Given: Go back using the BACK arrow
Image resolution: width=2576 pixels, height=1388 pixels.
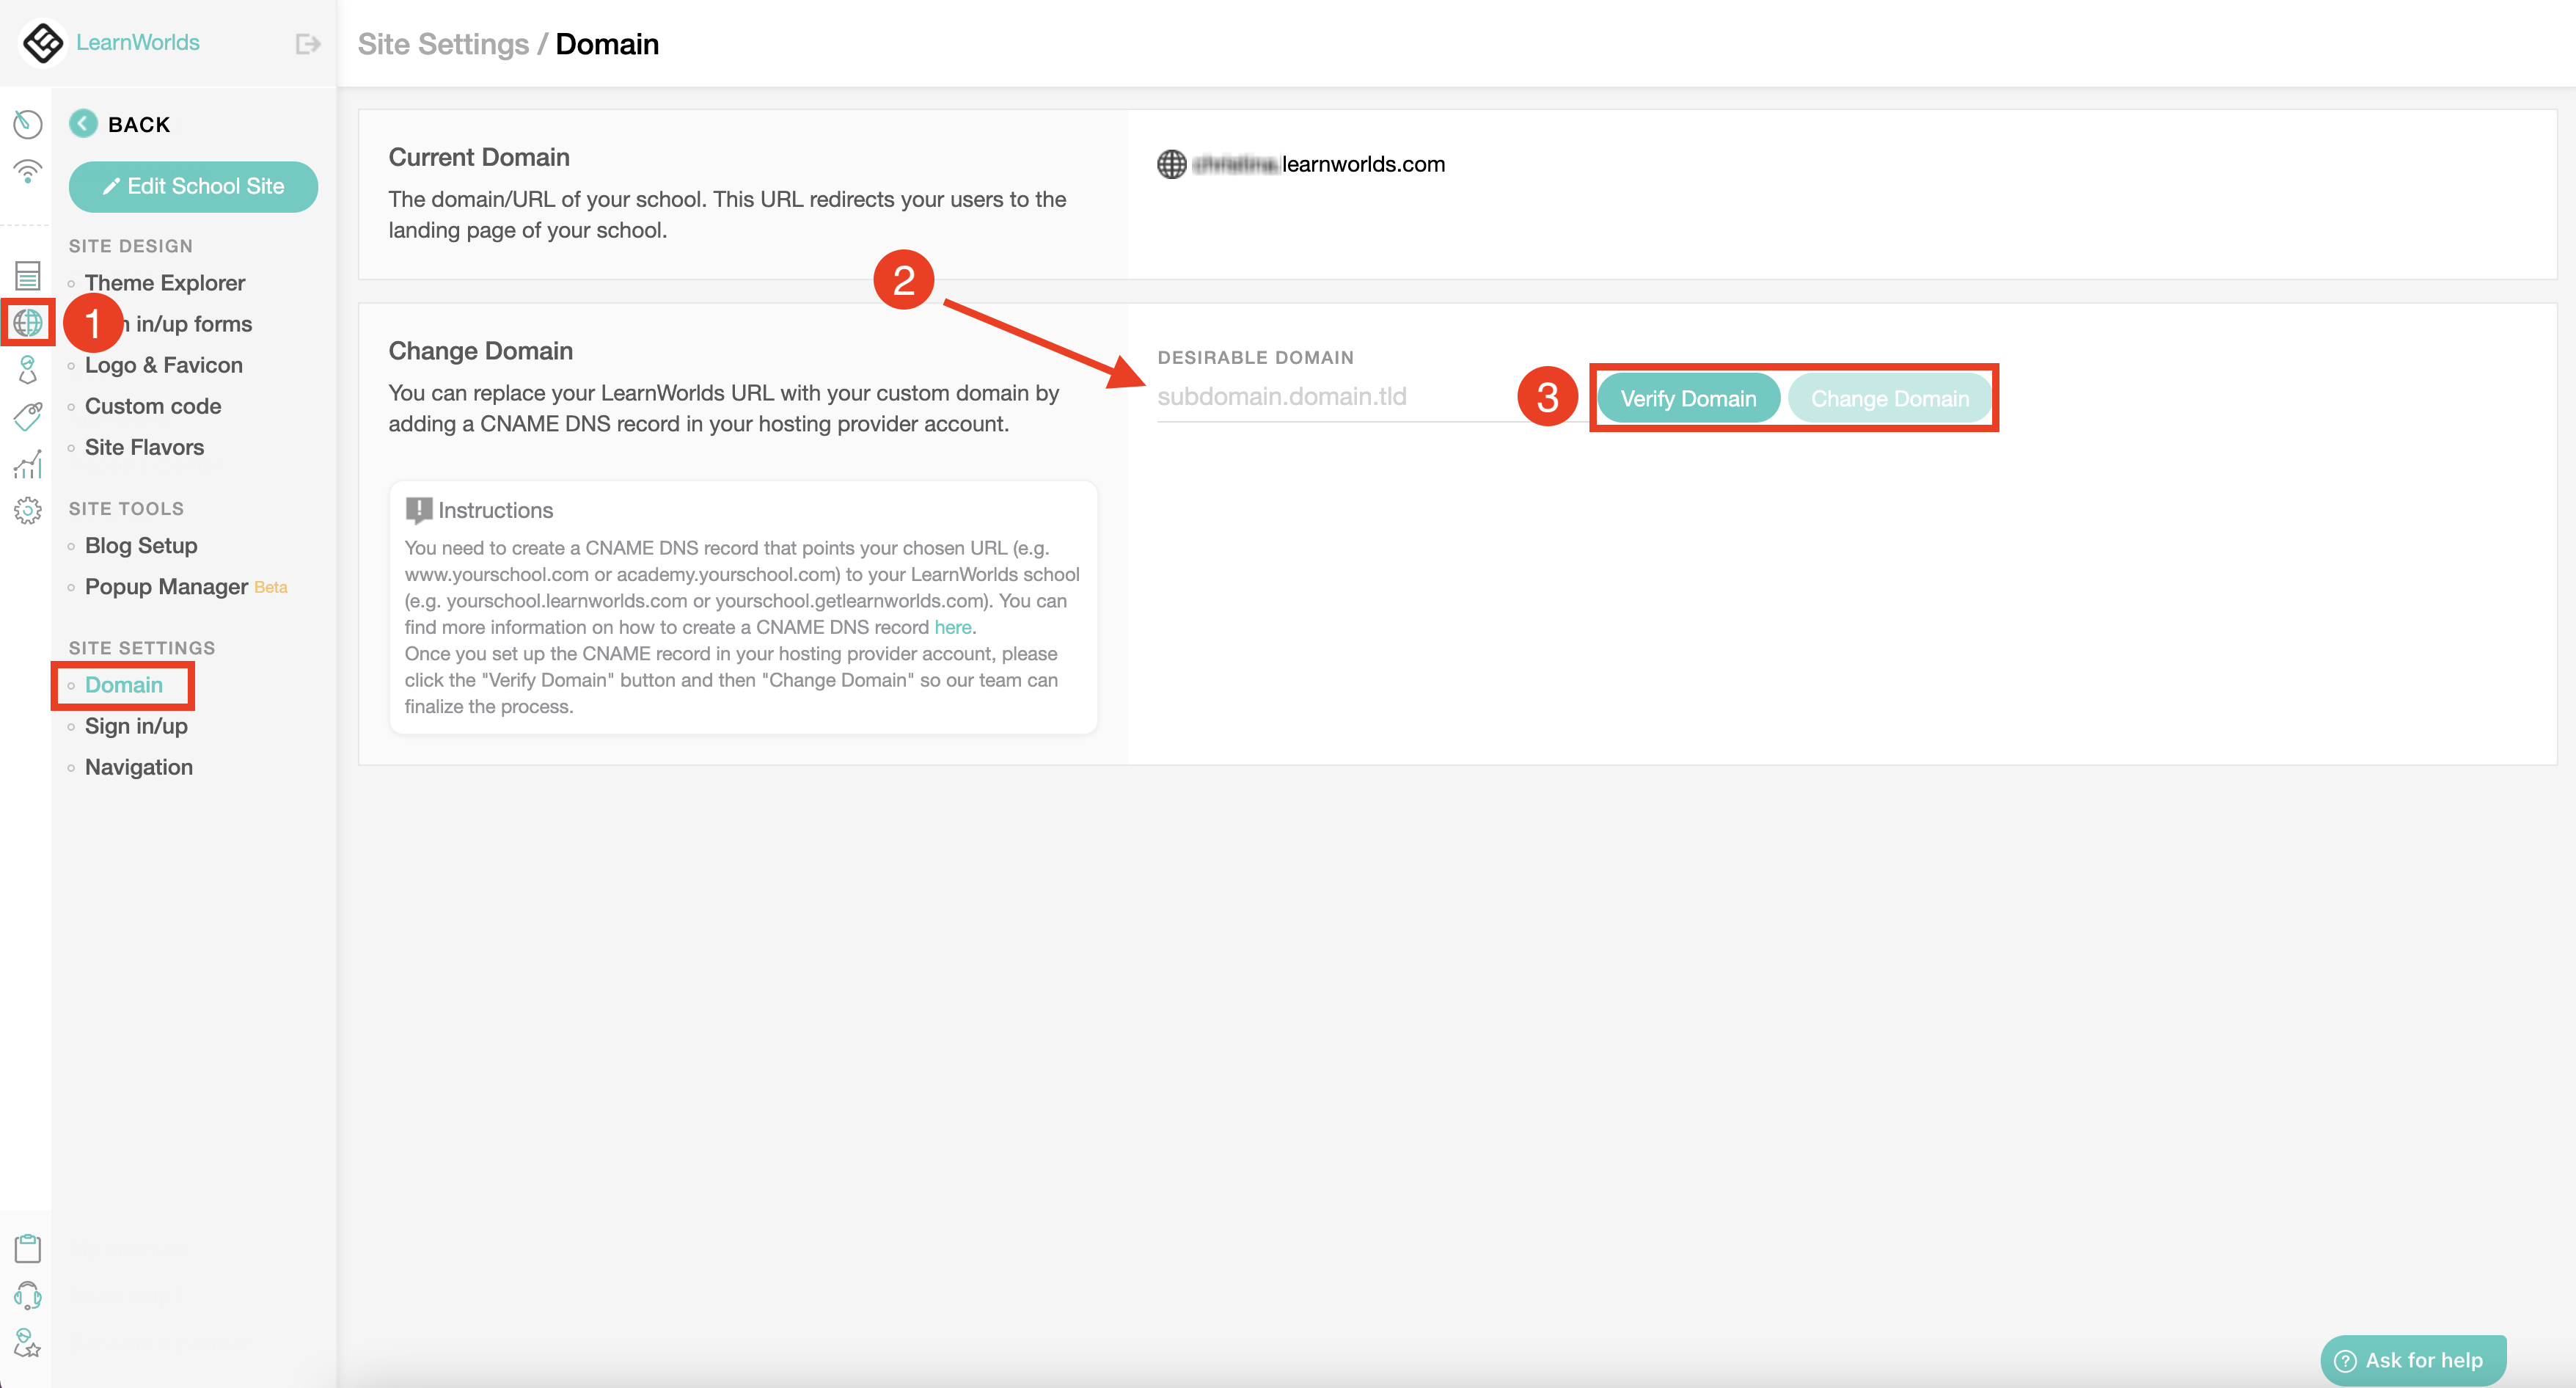Looking at the screenshot, I should (x=84, y=124).
